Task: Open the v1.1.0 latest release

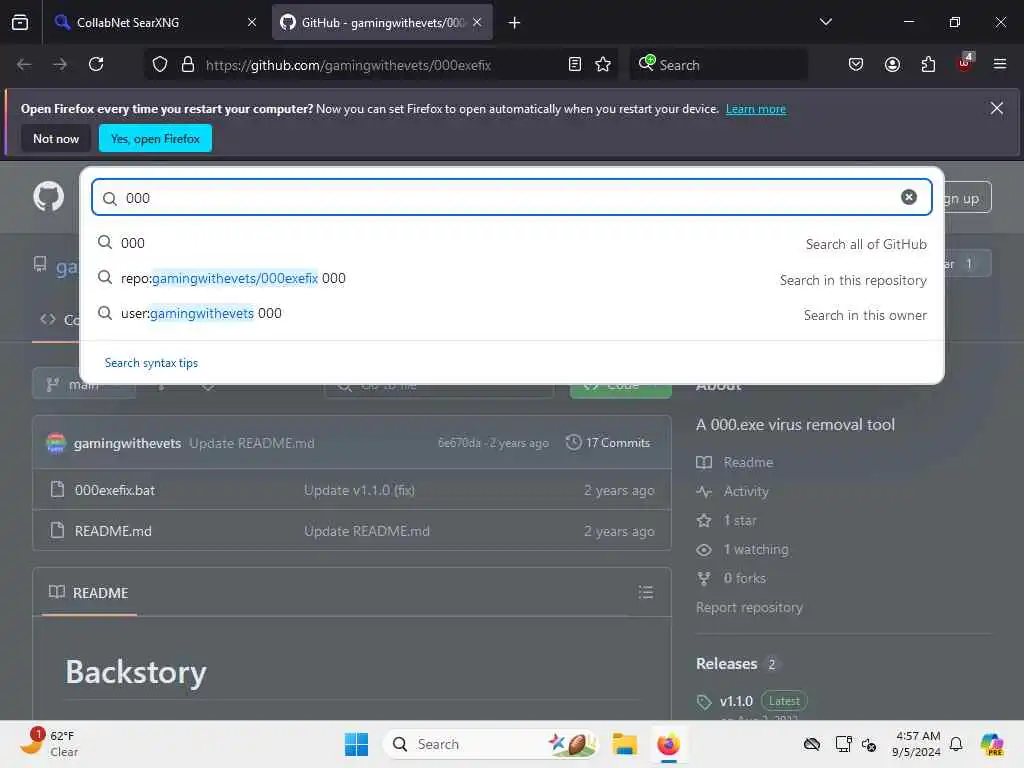Action: pos(736,701)
